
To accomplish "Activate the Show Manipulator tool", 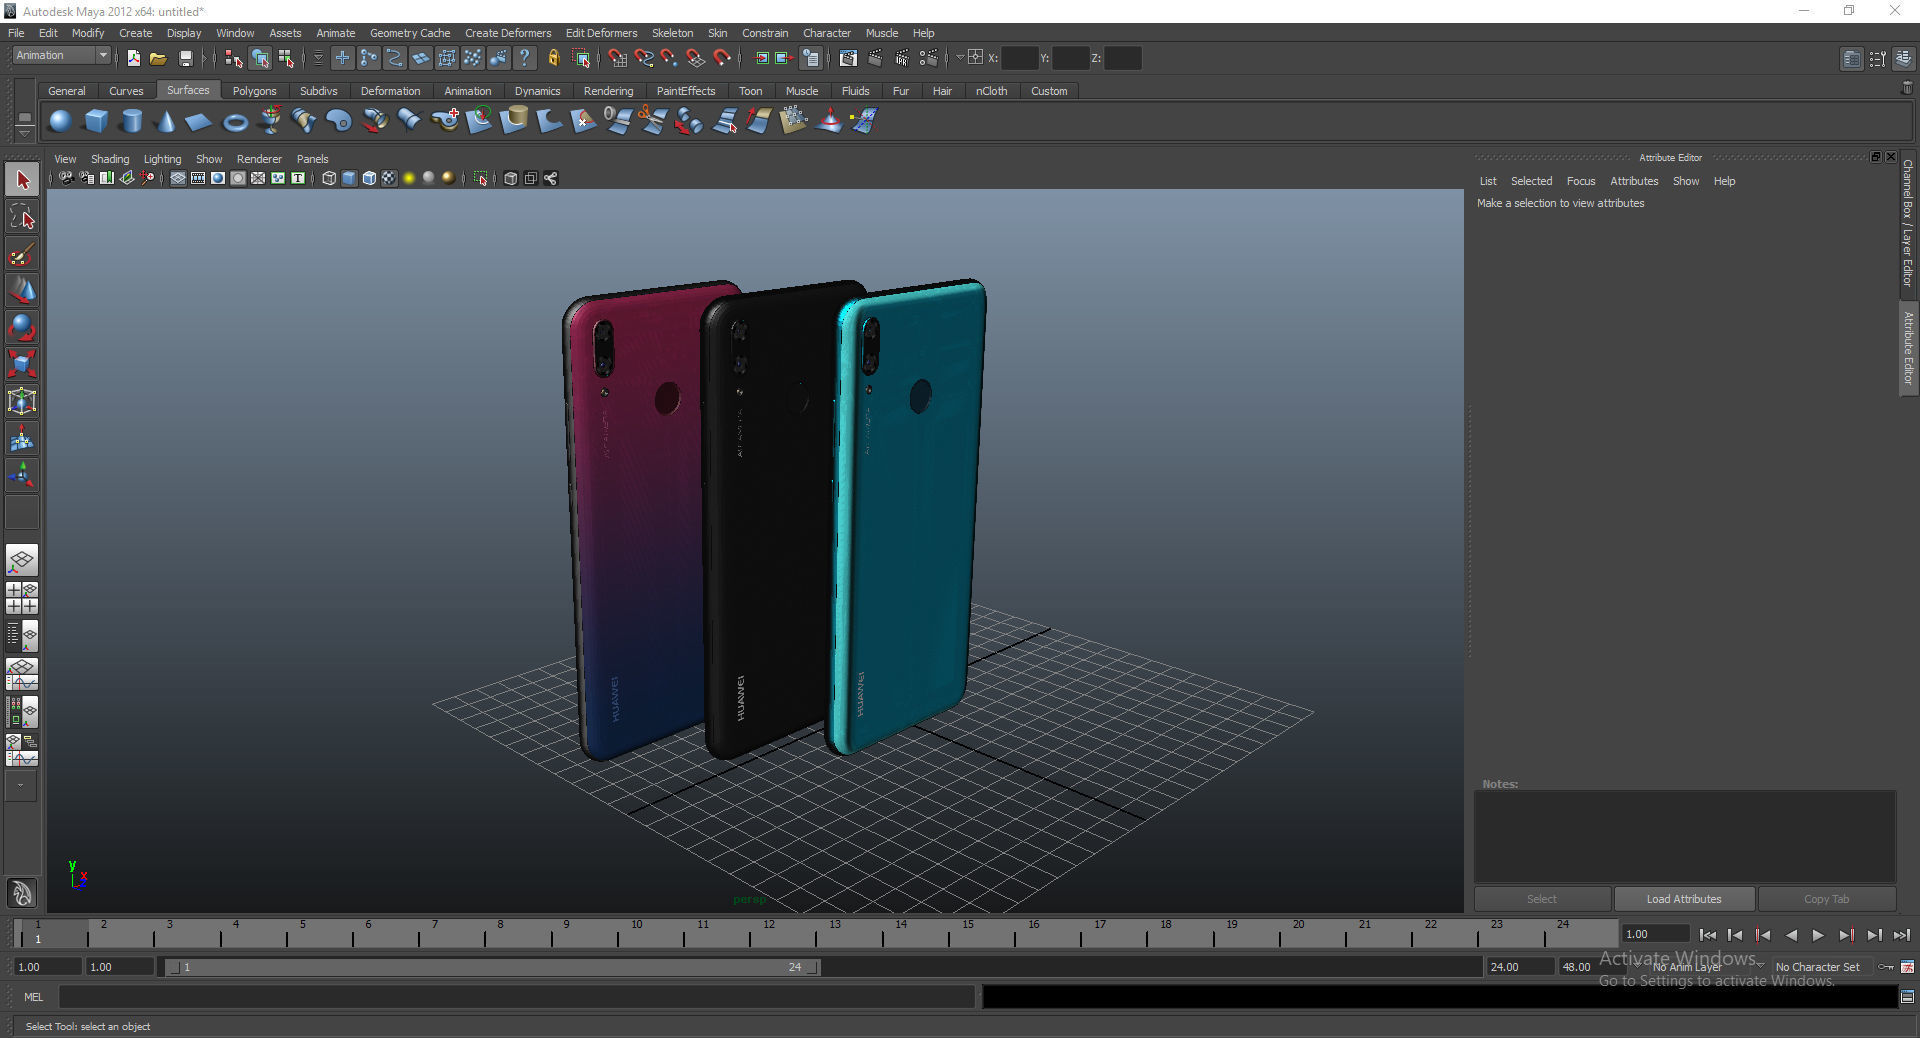I will click(22, 475).
